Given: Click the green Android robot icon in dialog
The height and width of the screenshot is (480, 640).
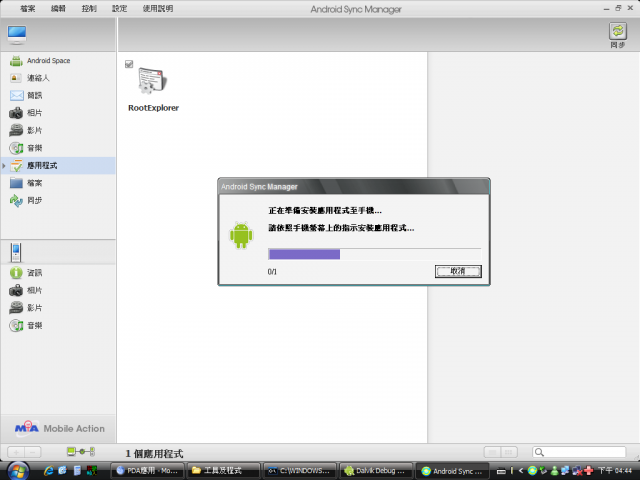Looking at the screenshot, I should pyautogui.click(x=241, y=235).
